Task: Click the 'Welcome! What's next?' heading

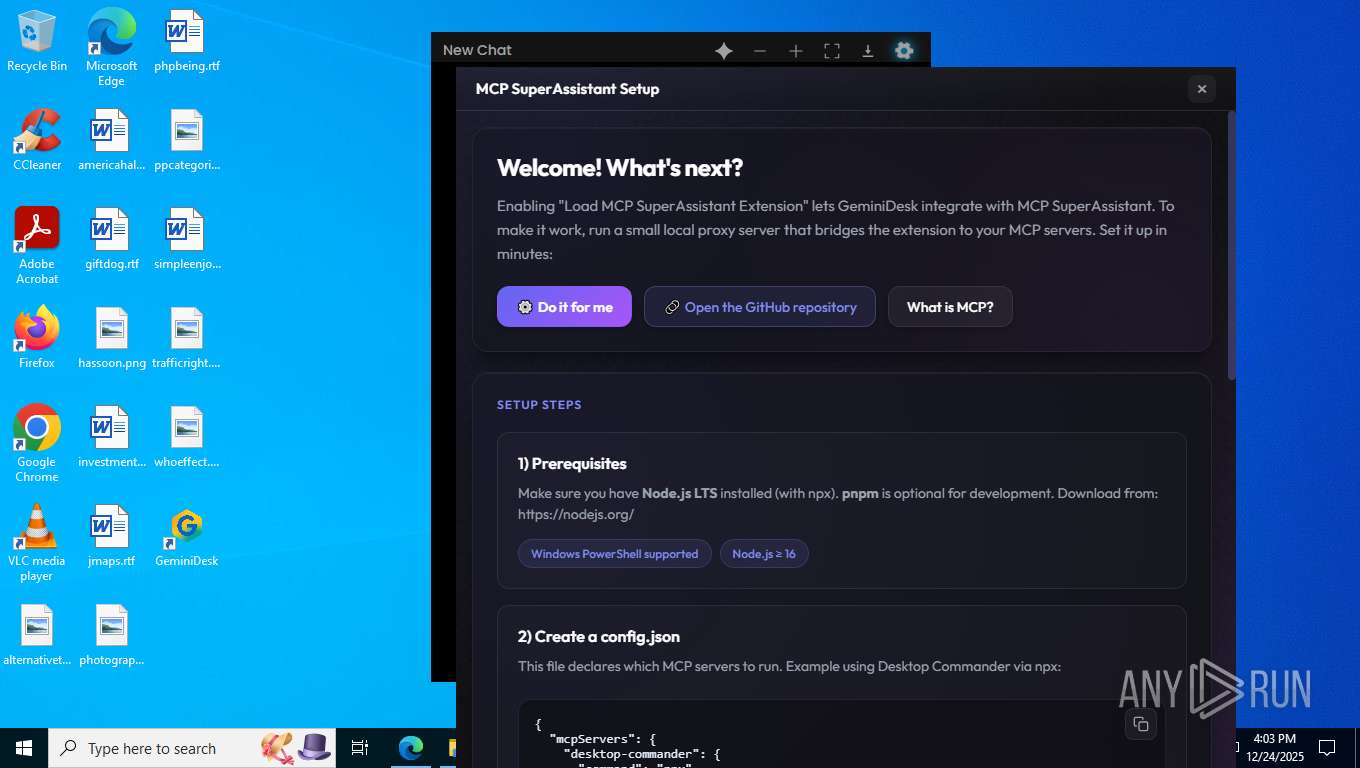Action: pos(620,168)
